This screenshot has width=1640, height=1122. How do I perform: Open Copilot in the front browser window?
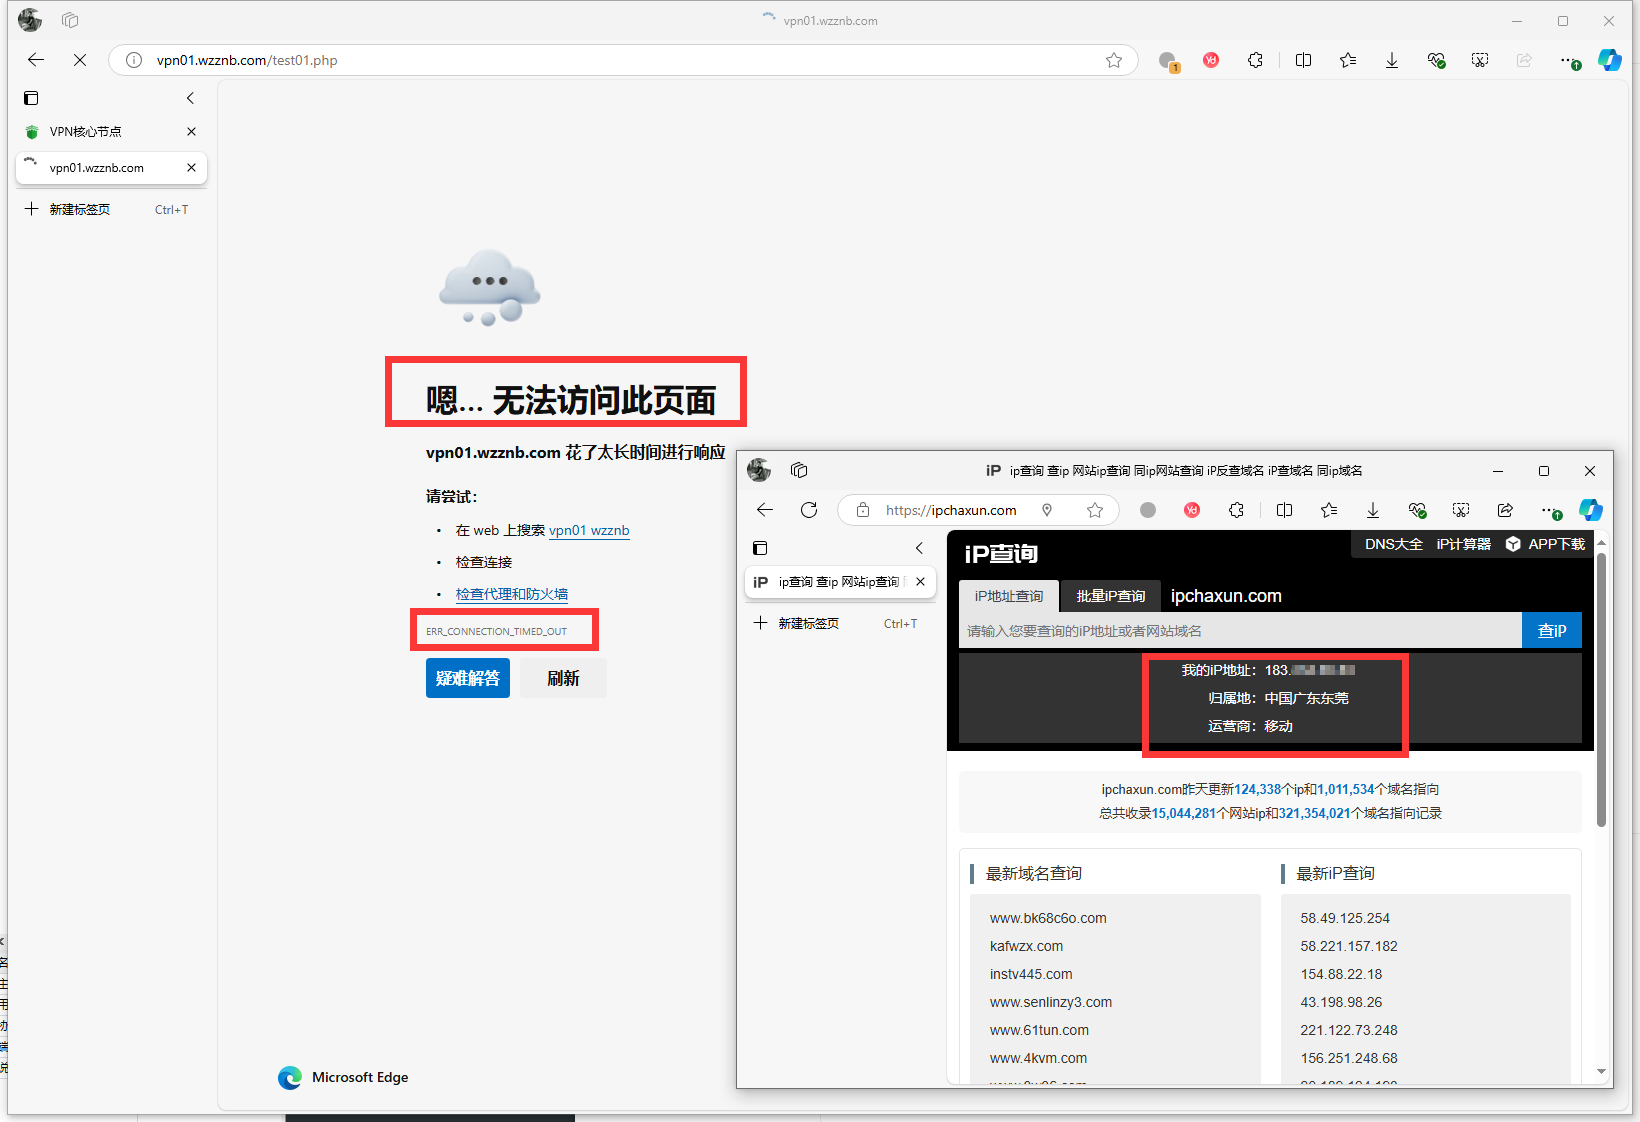pyautogui.click(x=1591, y=510)
